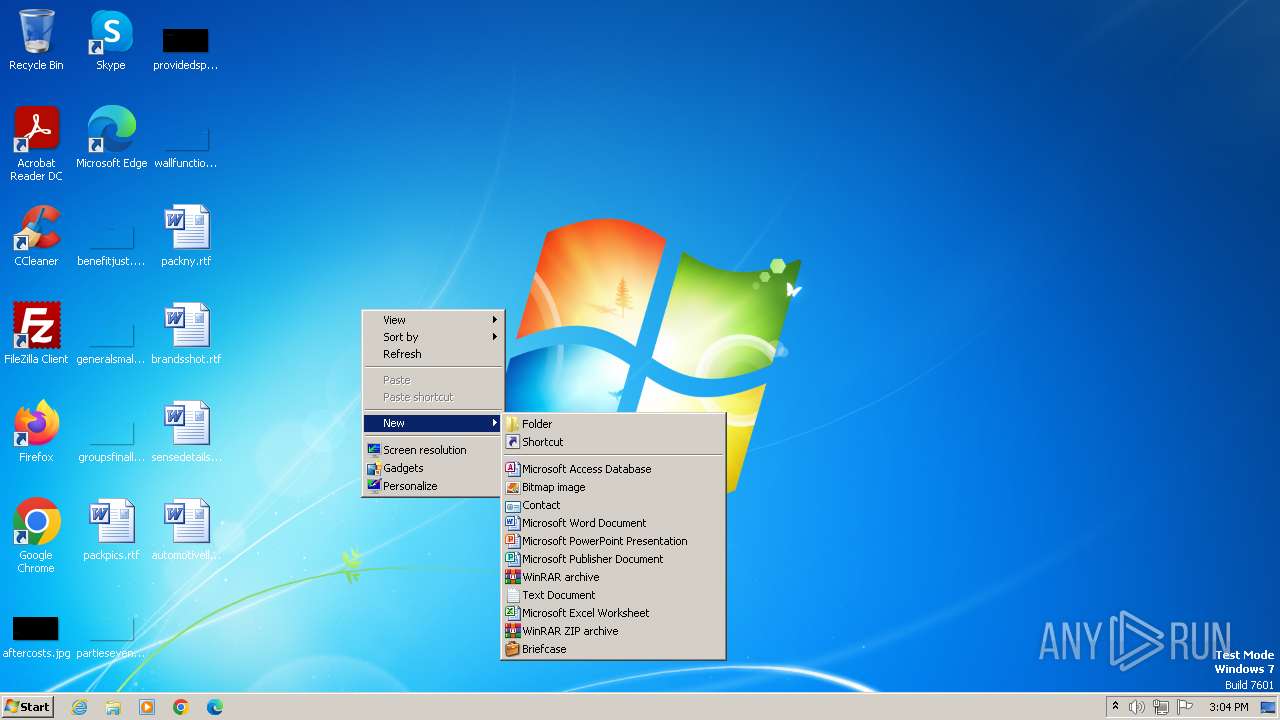Click the network tray icon
Image resolution: width=1280 pixels, height=720 pixels.
click(x=1161, y=707)
